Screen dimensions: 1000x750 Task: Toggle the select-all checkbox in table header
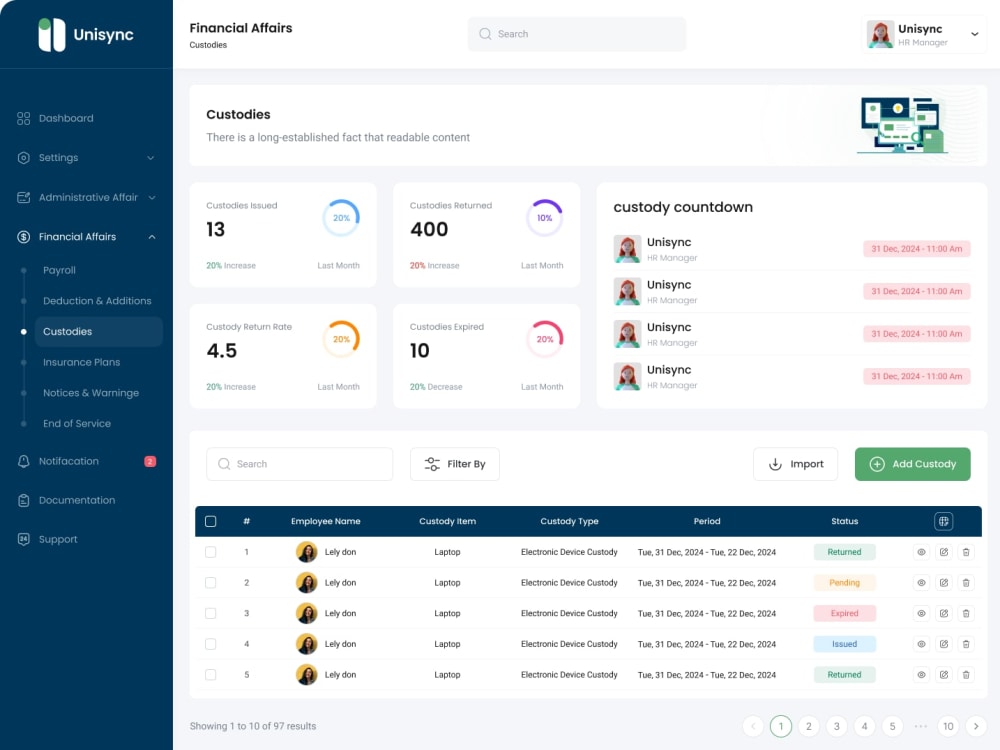210,522
